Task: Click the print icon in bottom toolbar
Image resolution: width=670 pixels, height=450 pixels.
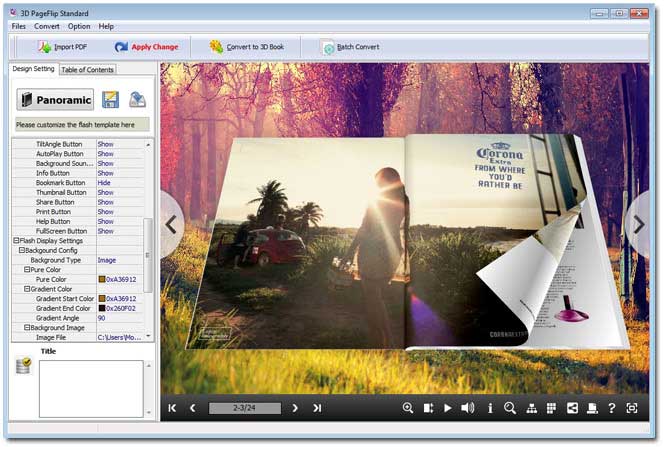Action: point(592,409)
